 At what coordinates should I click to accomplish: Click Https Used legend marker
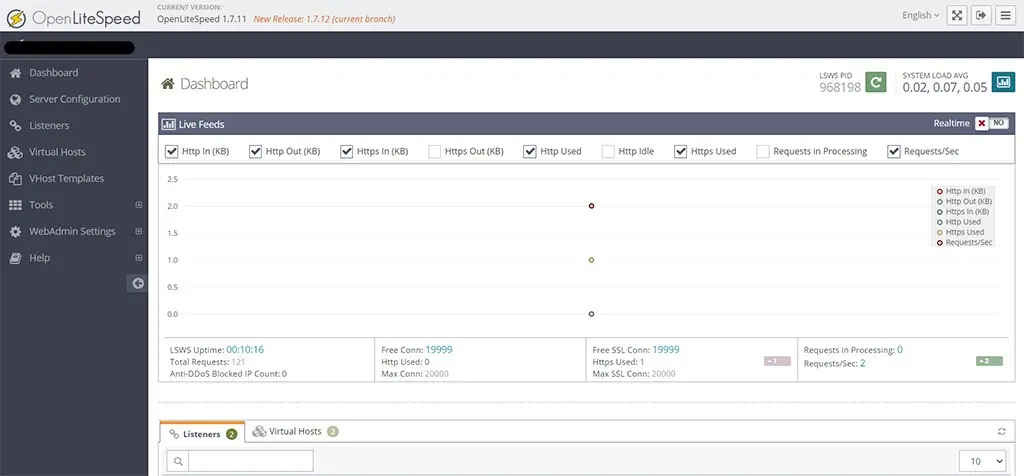tap(940, 232)
